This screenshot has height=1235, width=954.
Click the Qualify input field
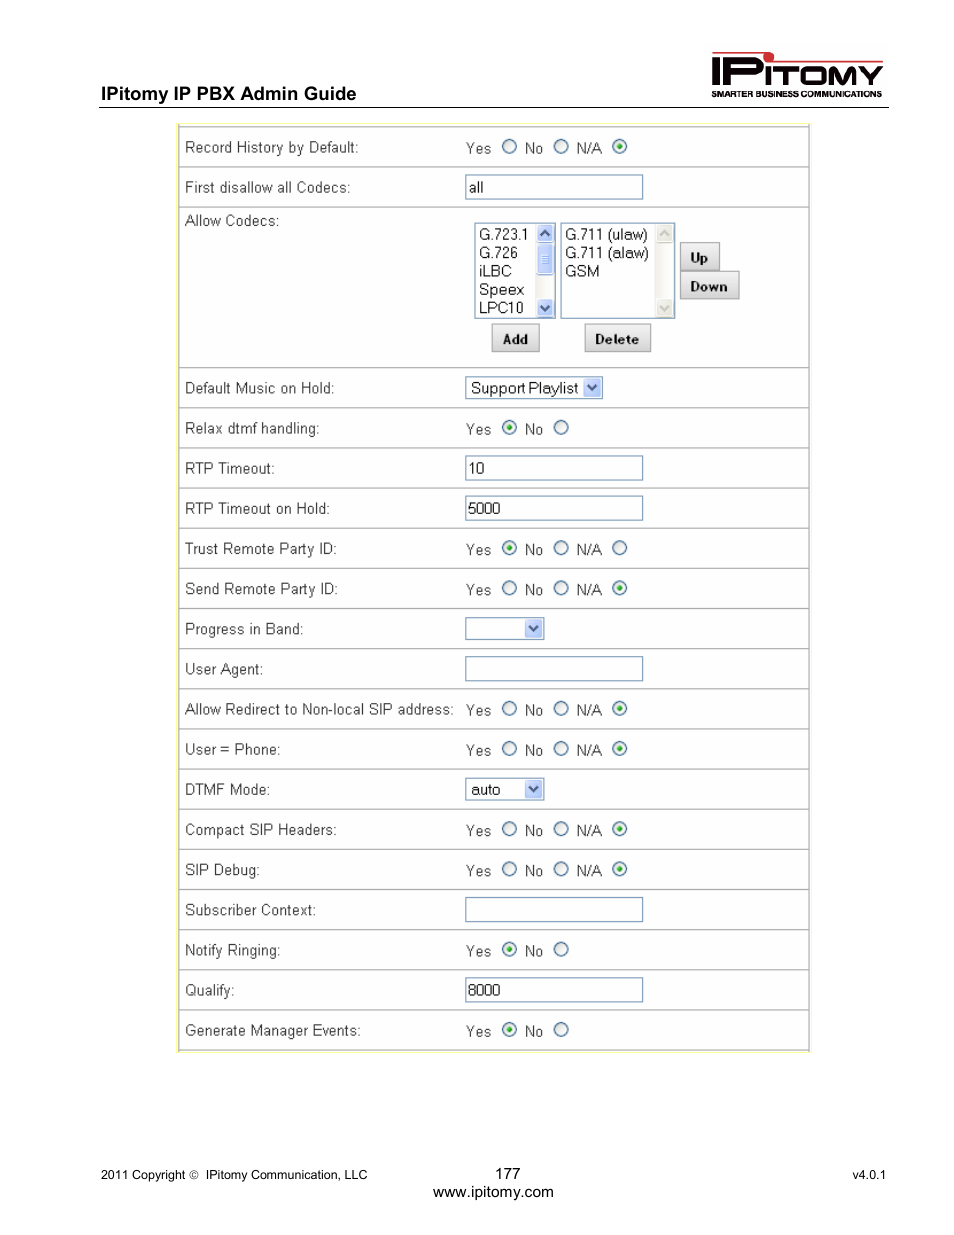(554, 990)
